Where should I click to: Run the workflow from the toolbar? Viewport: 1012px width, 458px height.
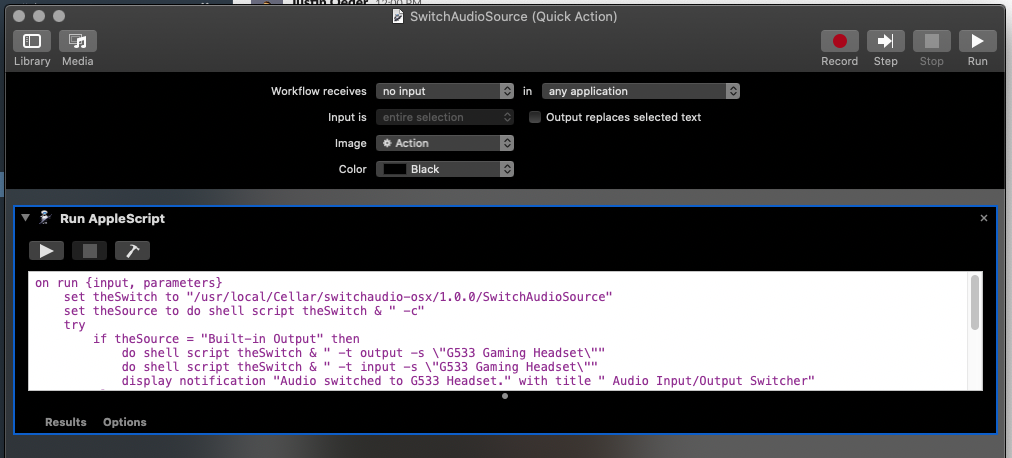click(977, 41)
